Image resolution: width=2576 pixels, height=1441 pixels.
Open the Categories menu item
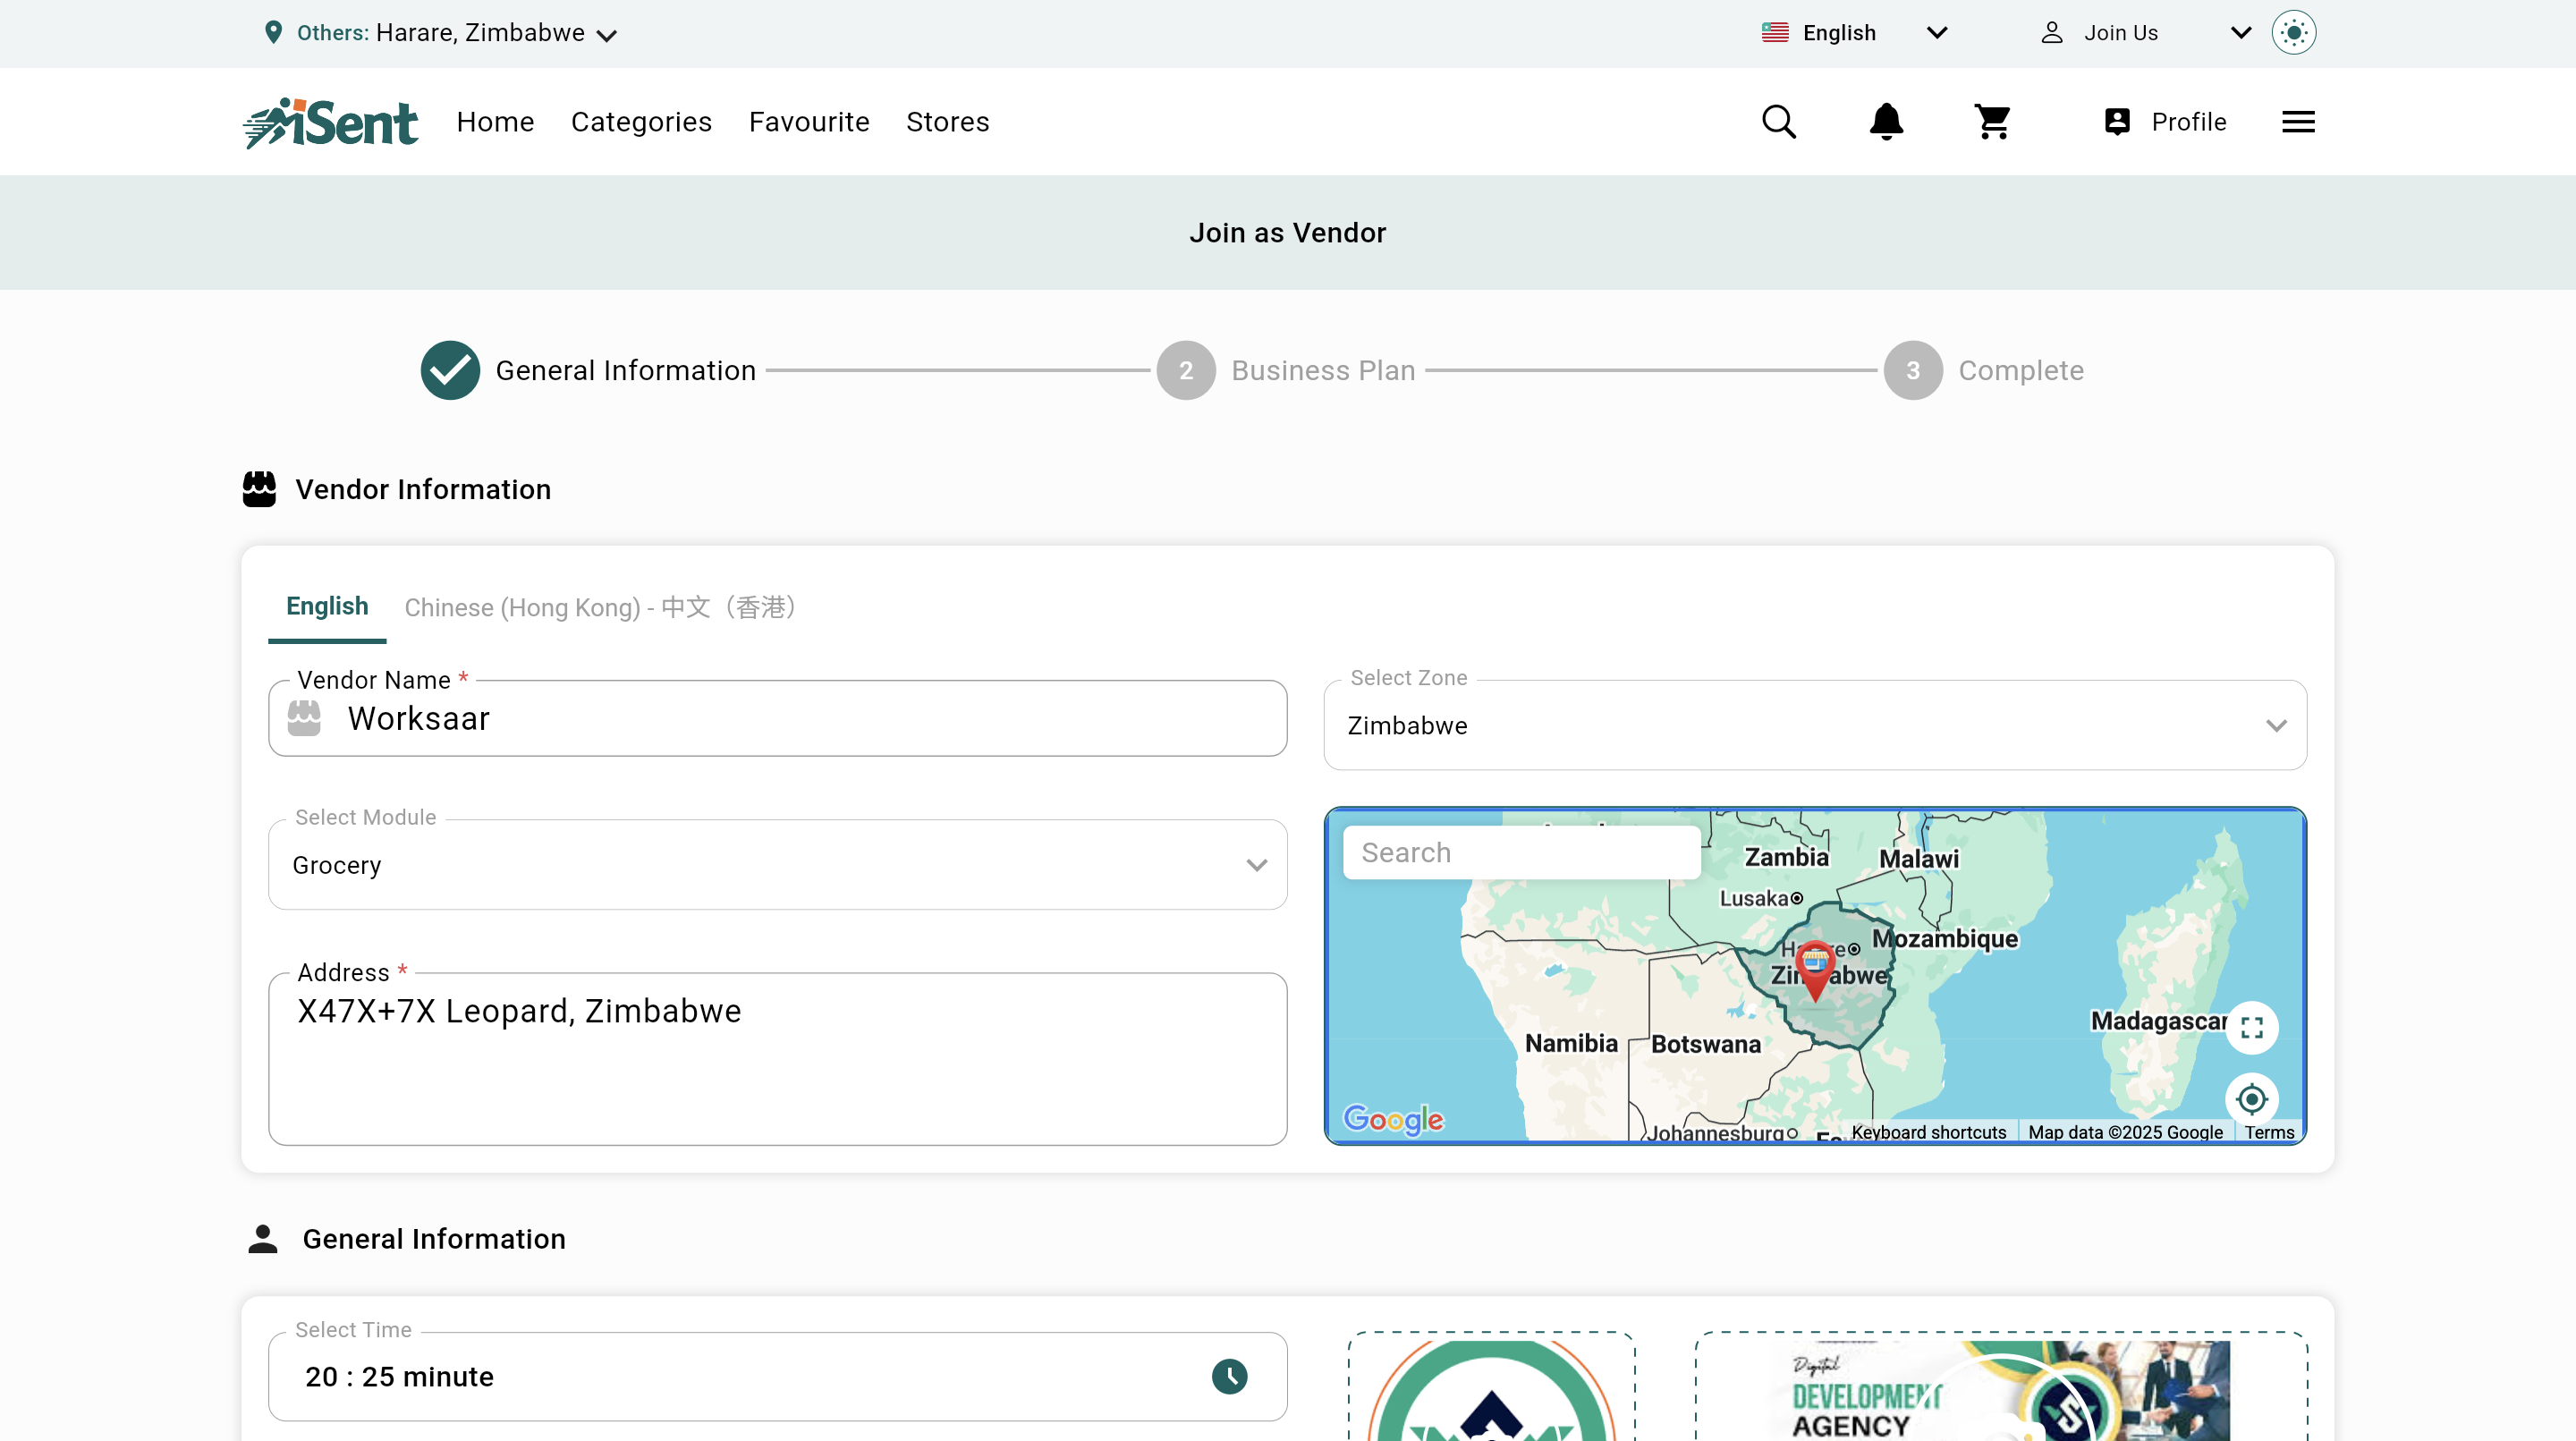pos(641,122)
